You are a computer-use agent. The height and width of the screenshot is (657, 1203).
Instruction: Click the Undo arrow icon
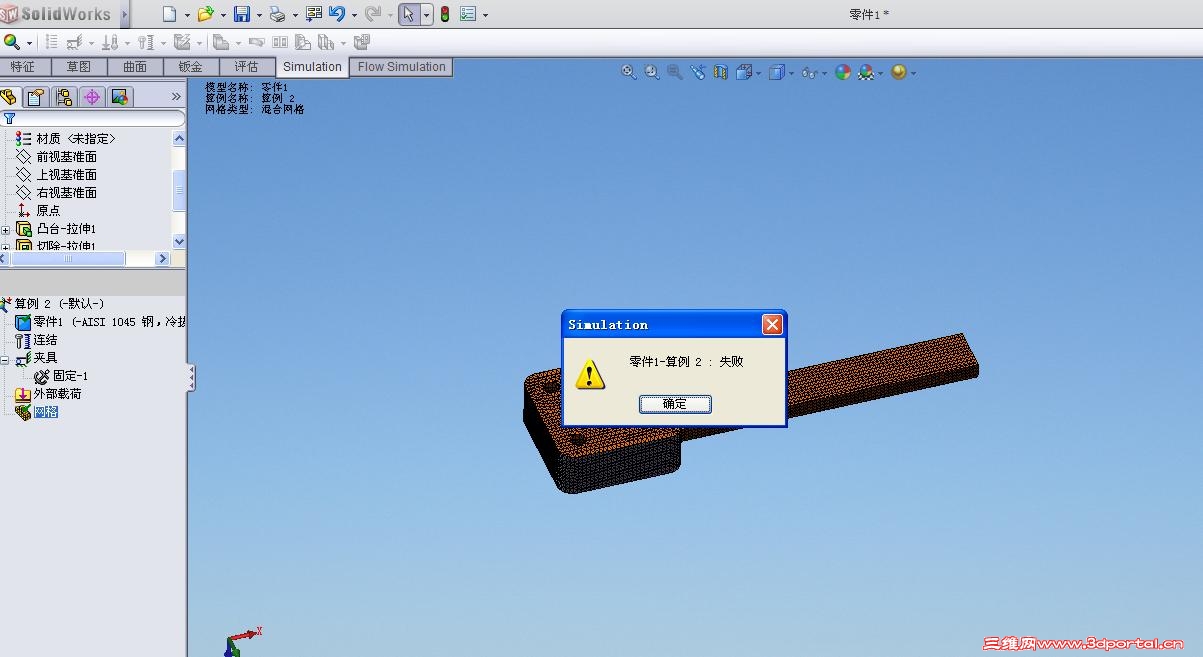(x=337, y=14)
